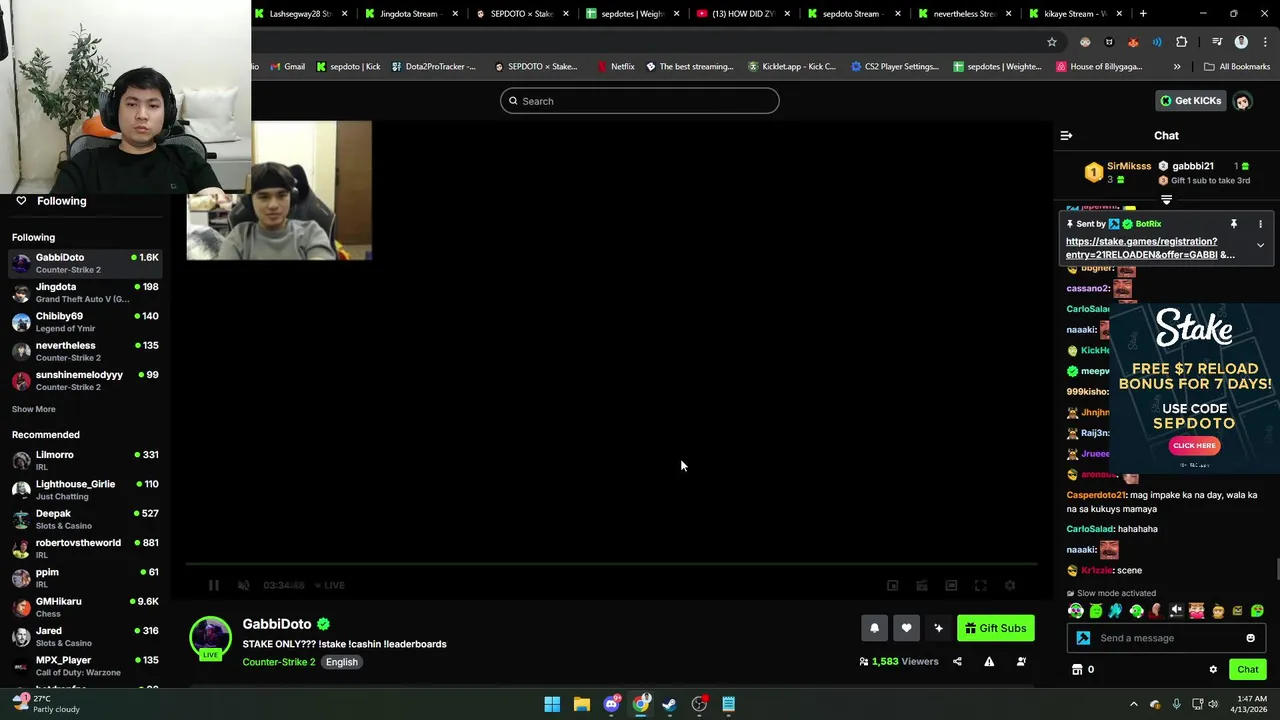The width and height of the screenshot is (1280, 720).
Task: Switch to HOW DID ZY YouTube tab
Action: [744, 14]
